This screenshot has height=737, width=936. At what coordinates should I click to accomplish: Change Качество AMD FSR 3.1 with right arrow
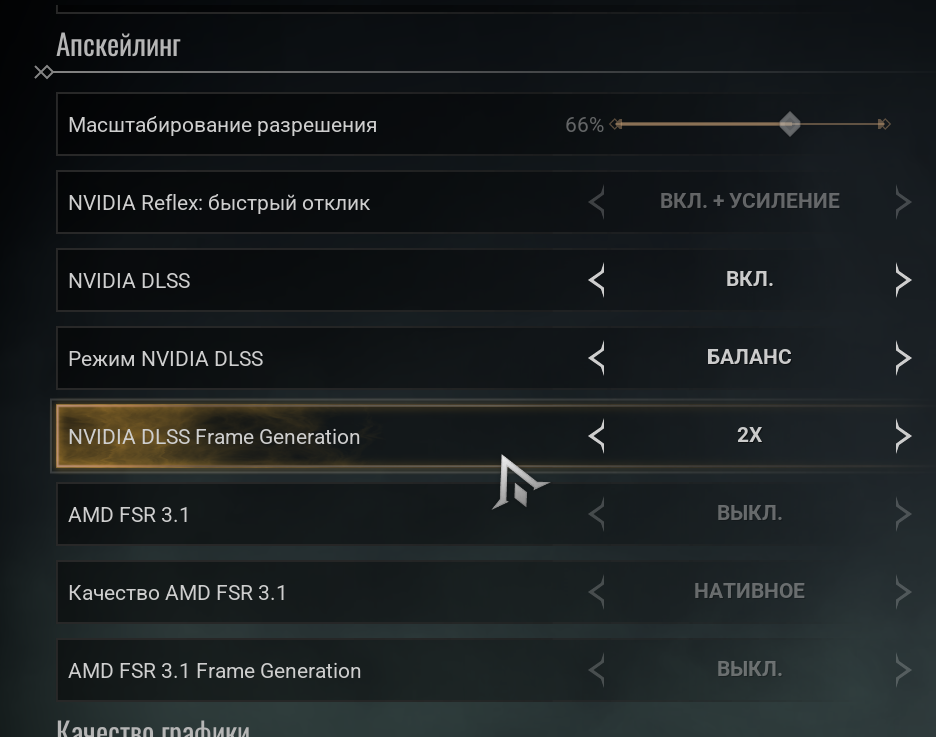[x=903, y=592]
